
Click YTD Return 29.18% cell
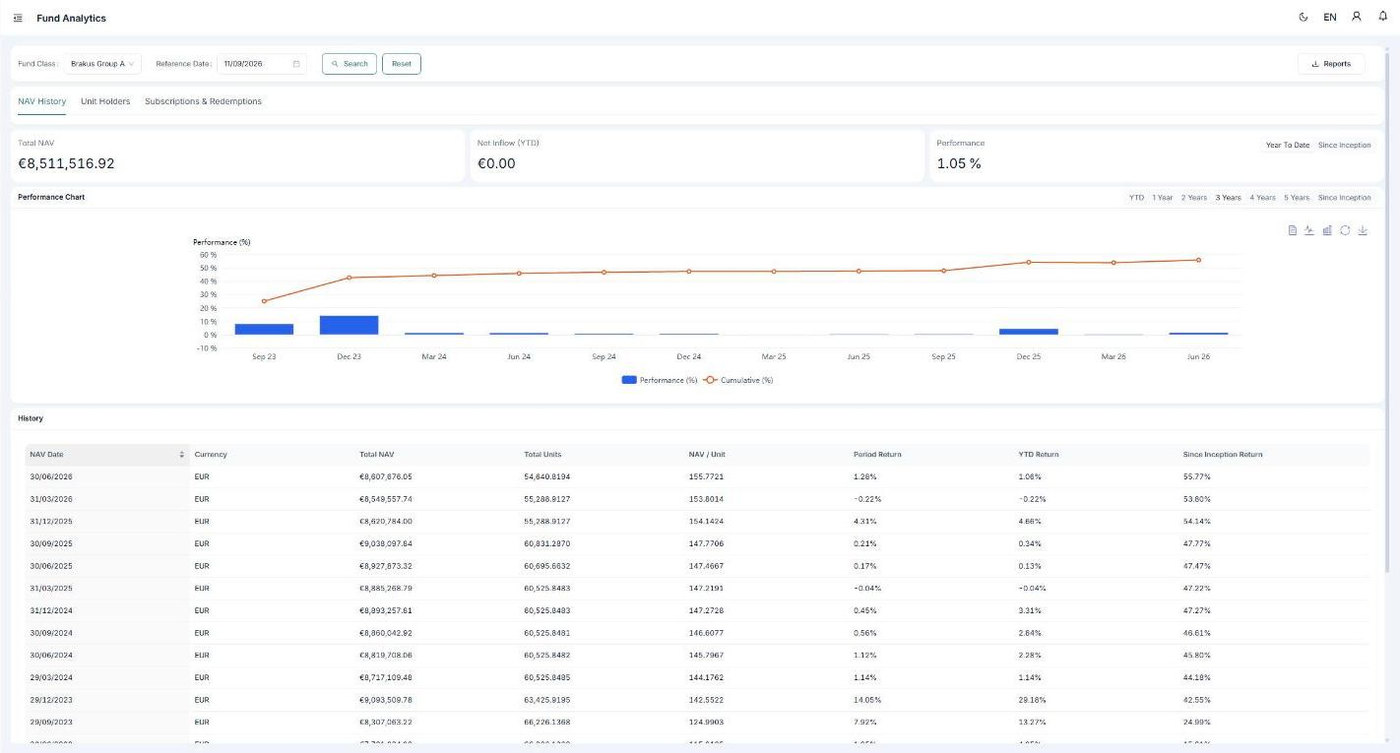coord(1032,700)
